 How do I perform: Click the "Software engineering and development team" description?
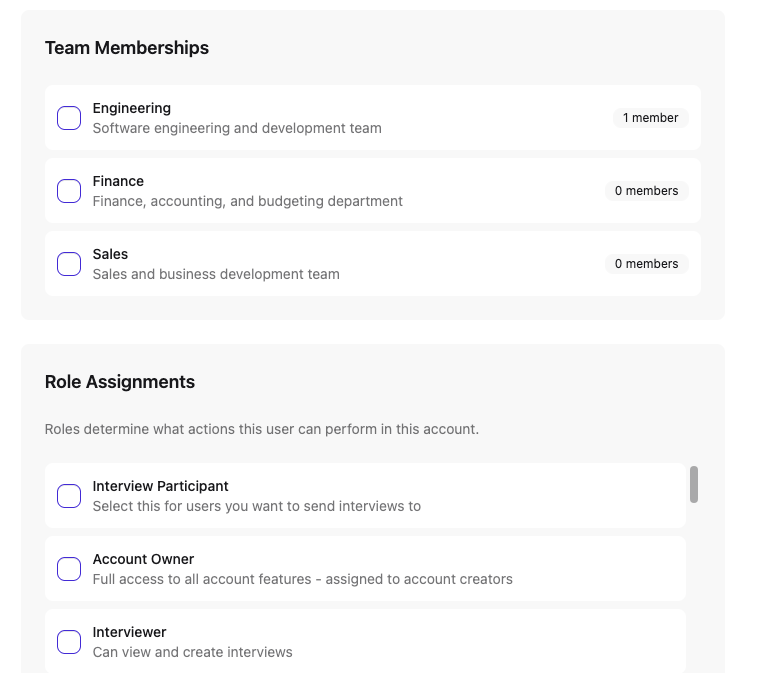pos(237,128)
